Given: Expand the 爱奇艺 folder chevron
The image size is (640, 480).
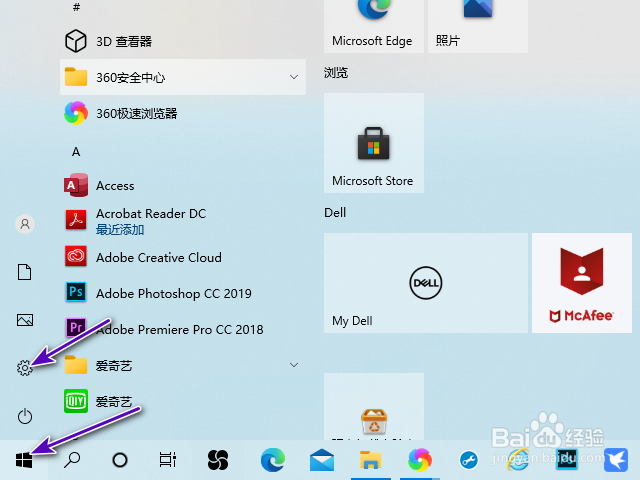Looking at the screenshot, I should point(294,365).
